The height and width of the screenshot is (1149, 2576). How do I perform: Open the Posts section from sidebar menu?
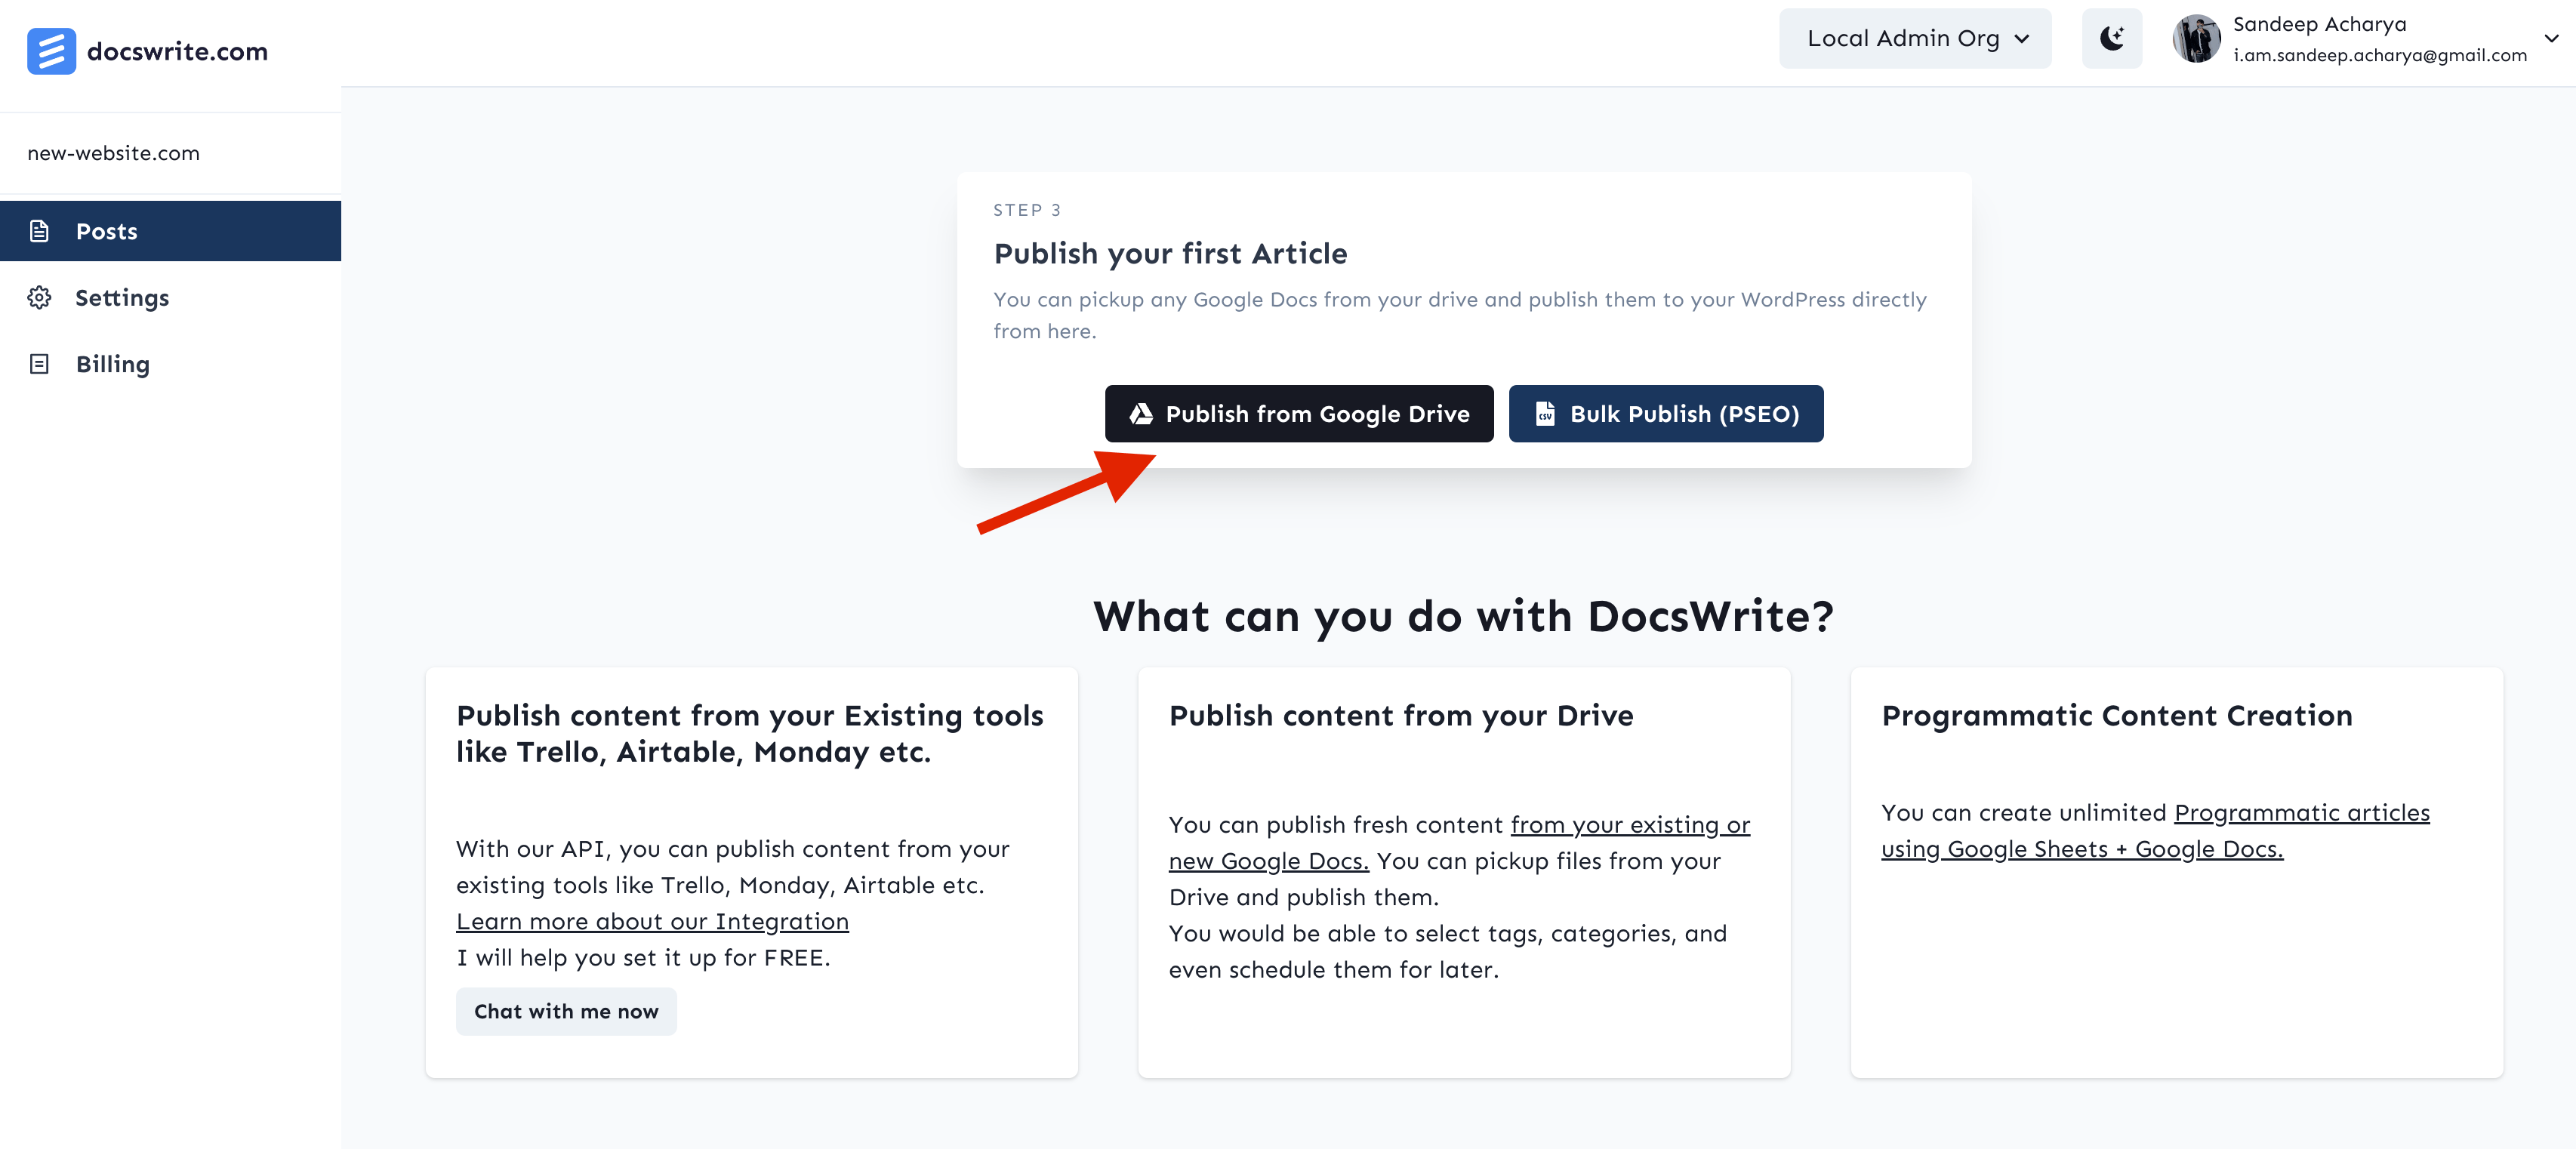(x=106, y=230)
